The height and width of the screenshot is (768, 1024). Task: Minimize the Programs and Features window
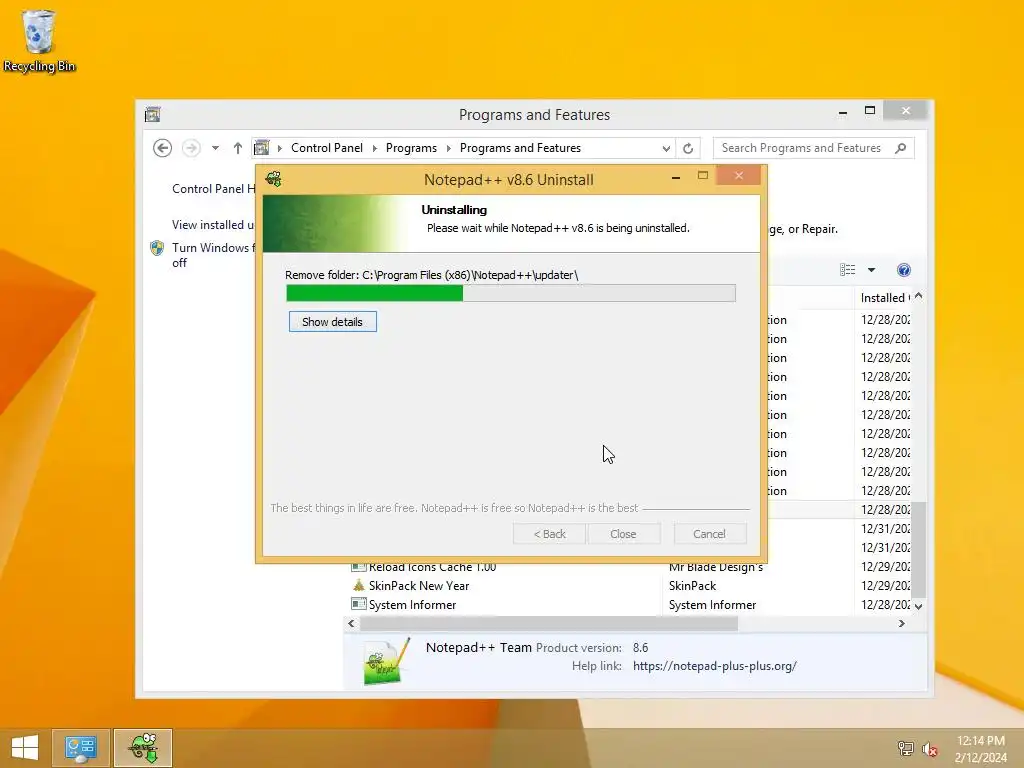(x=843, y=112)
